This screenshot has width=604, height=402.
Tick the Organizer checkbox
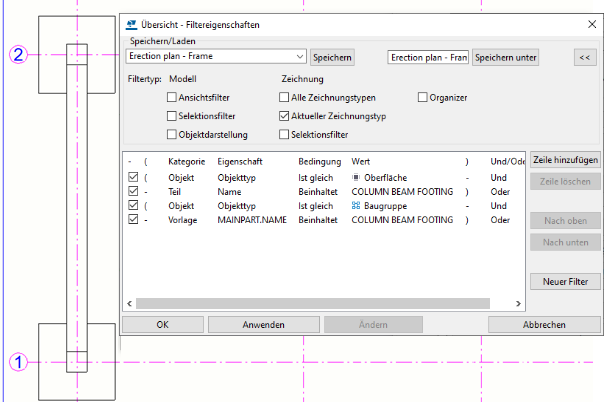coord(423,98)
